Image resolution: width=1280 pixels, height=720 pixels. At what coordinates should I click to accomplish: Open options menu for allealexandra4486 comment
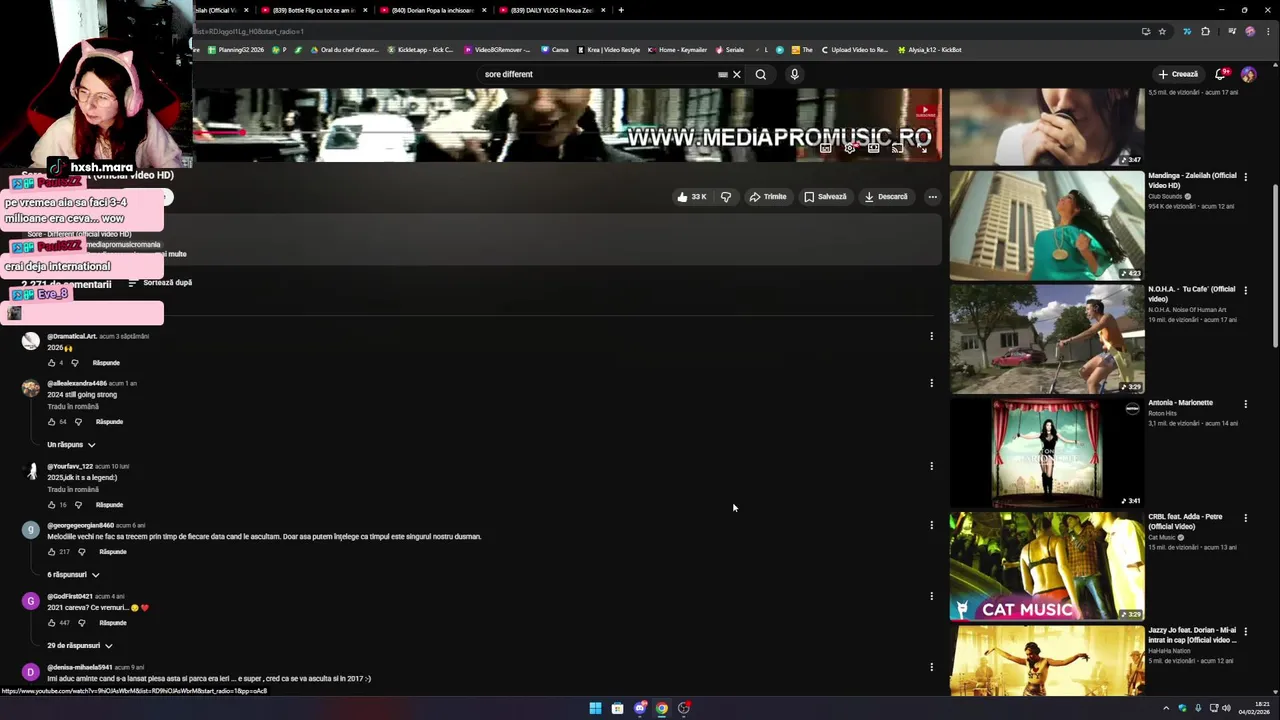pos(931,383)
